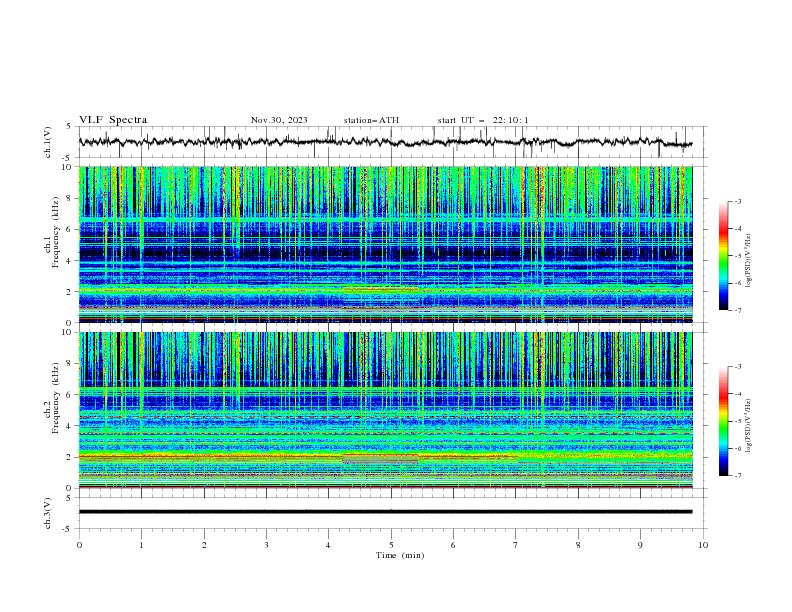Click the "-3" tick on ch.1 colorbar
The height and width of the screenshot is (612, 792).
coord(738,201)
